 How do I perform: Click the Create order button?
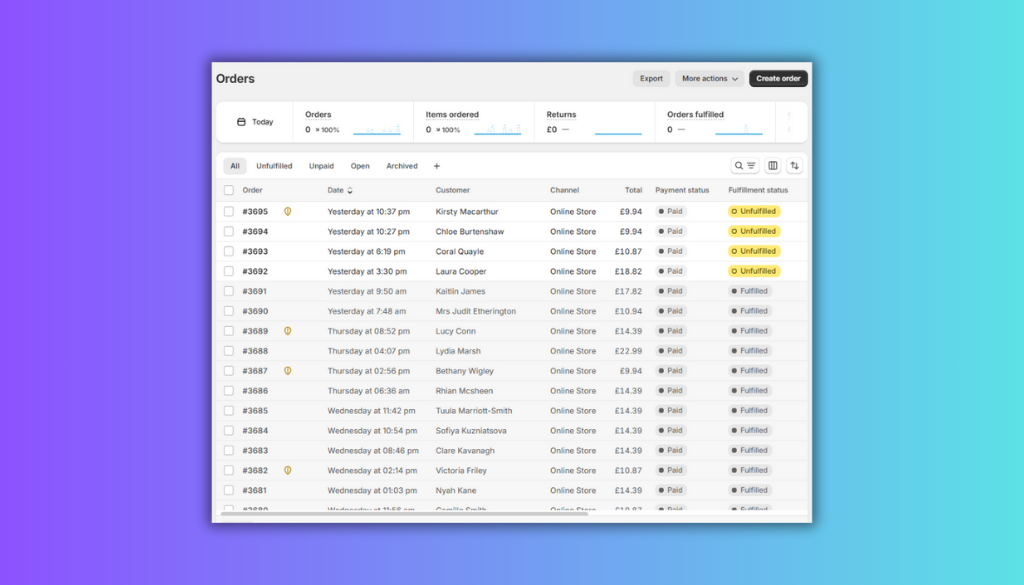click(778, 79)
